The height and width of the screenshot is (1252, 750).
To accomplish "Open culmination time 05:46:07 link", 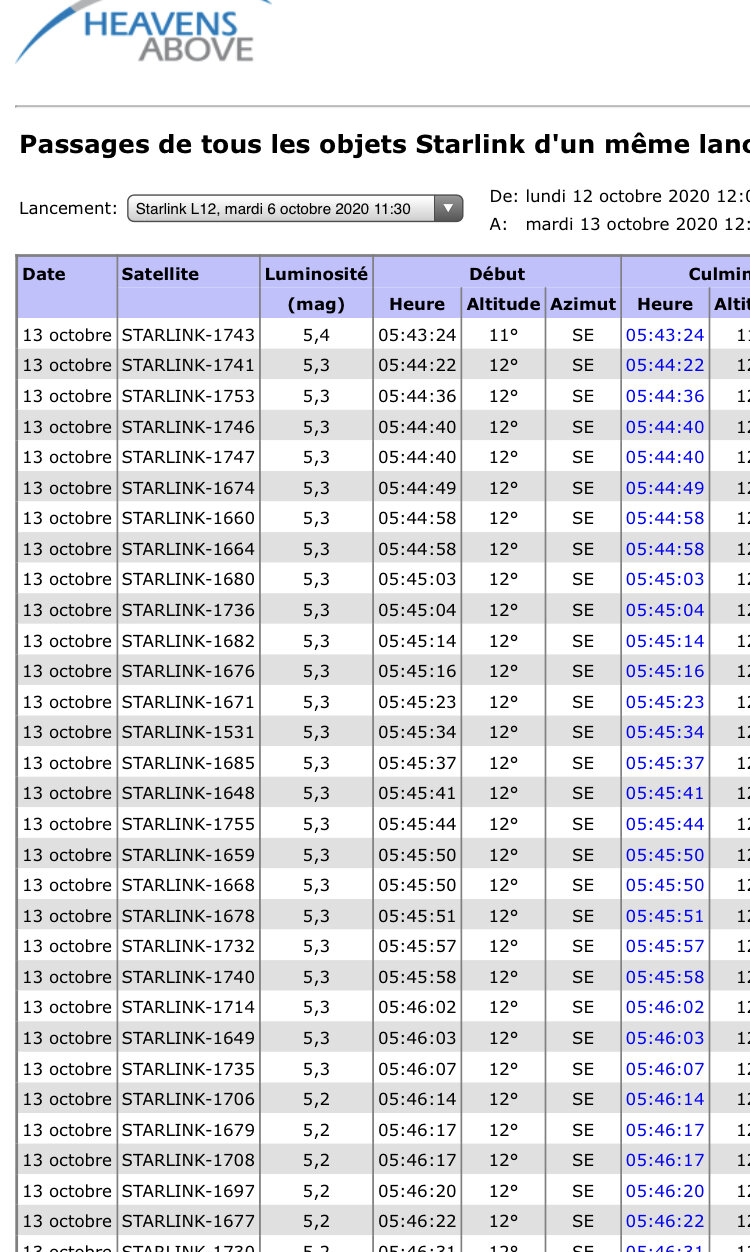I will point(665,1069).
